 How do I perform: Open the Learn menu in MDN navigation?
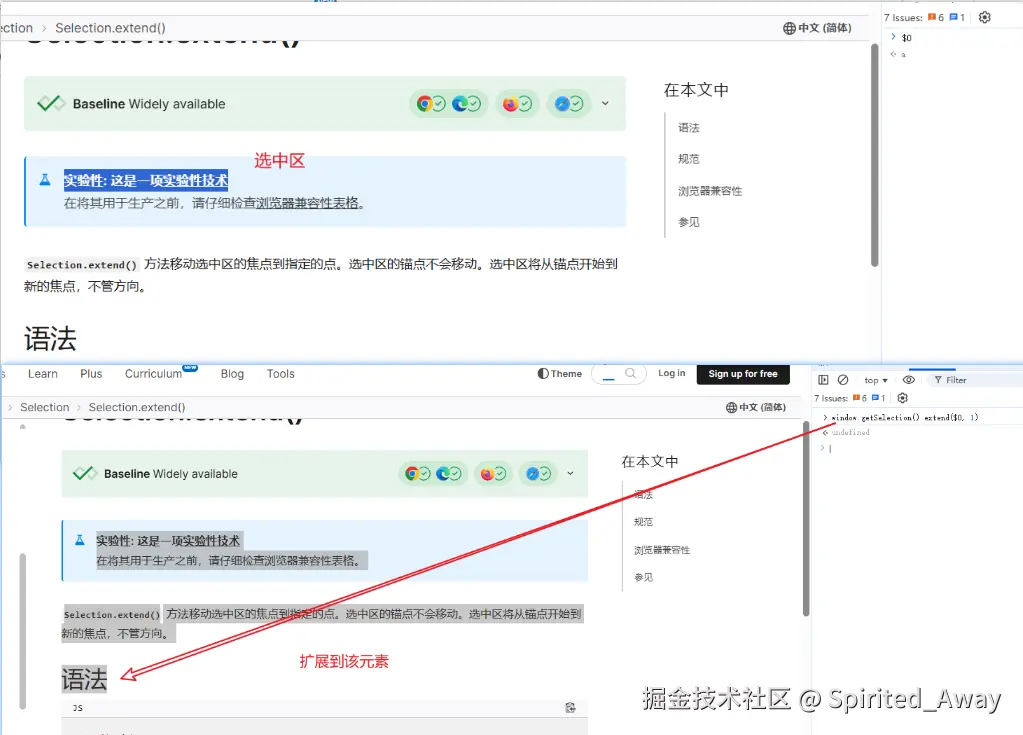pyautogui.click(x=42, y=374)
